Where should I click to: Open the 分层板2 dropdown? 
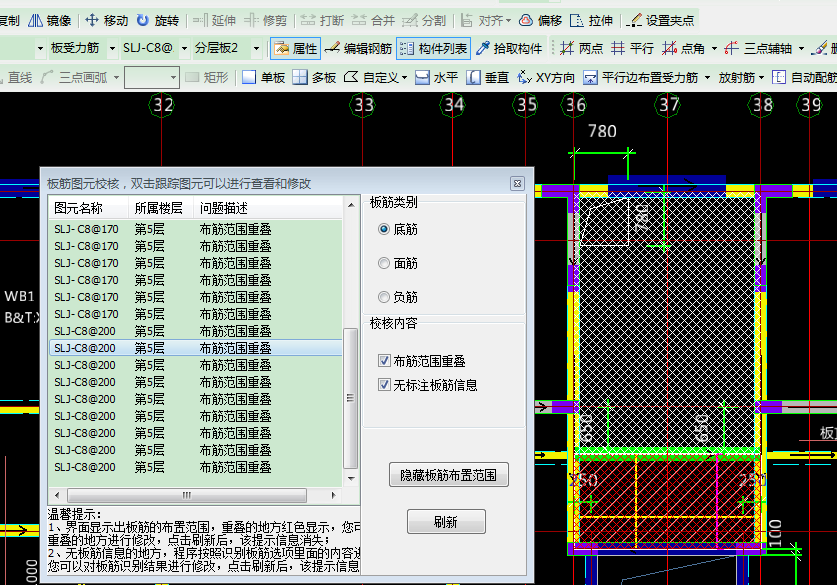[256, 49]
